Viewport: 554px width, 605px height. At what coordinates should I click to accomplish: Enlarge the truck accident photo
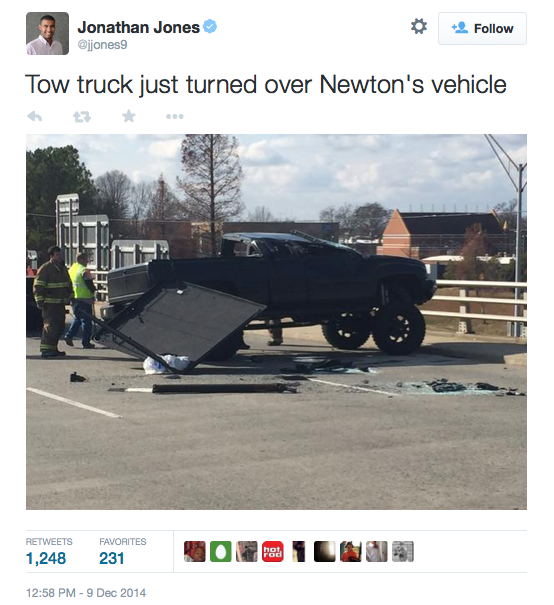(x=276, y=322)
